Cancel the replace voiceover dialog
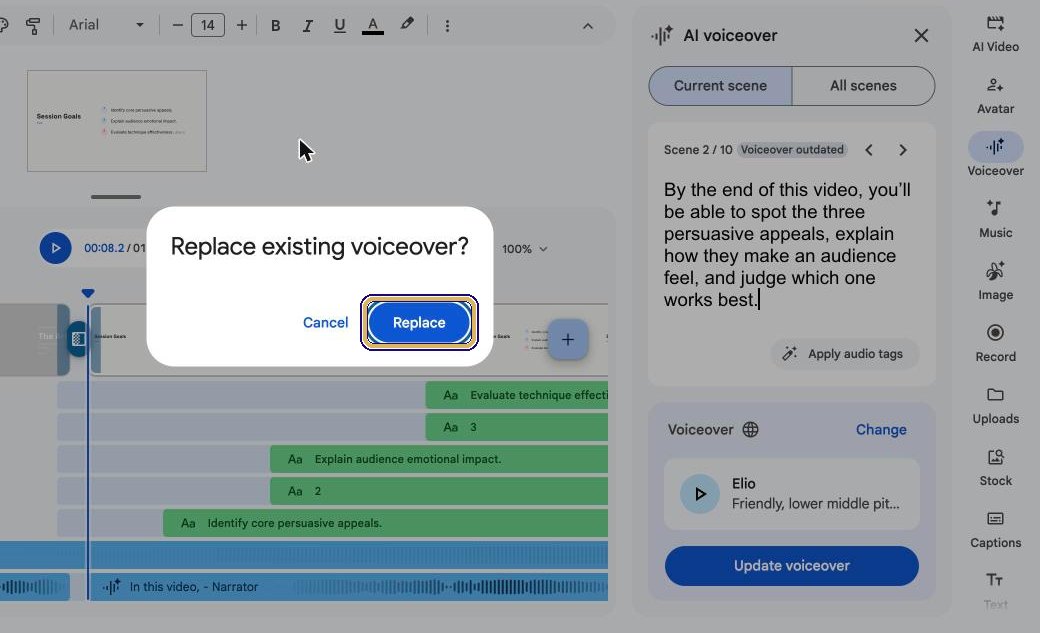This screenshot has width=1040, height=633. [x=325, y=322]
